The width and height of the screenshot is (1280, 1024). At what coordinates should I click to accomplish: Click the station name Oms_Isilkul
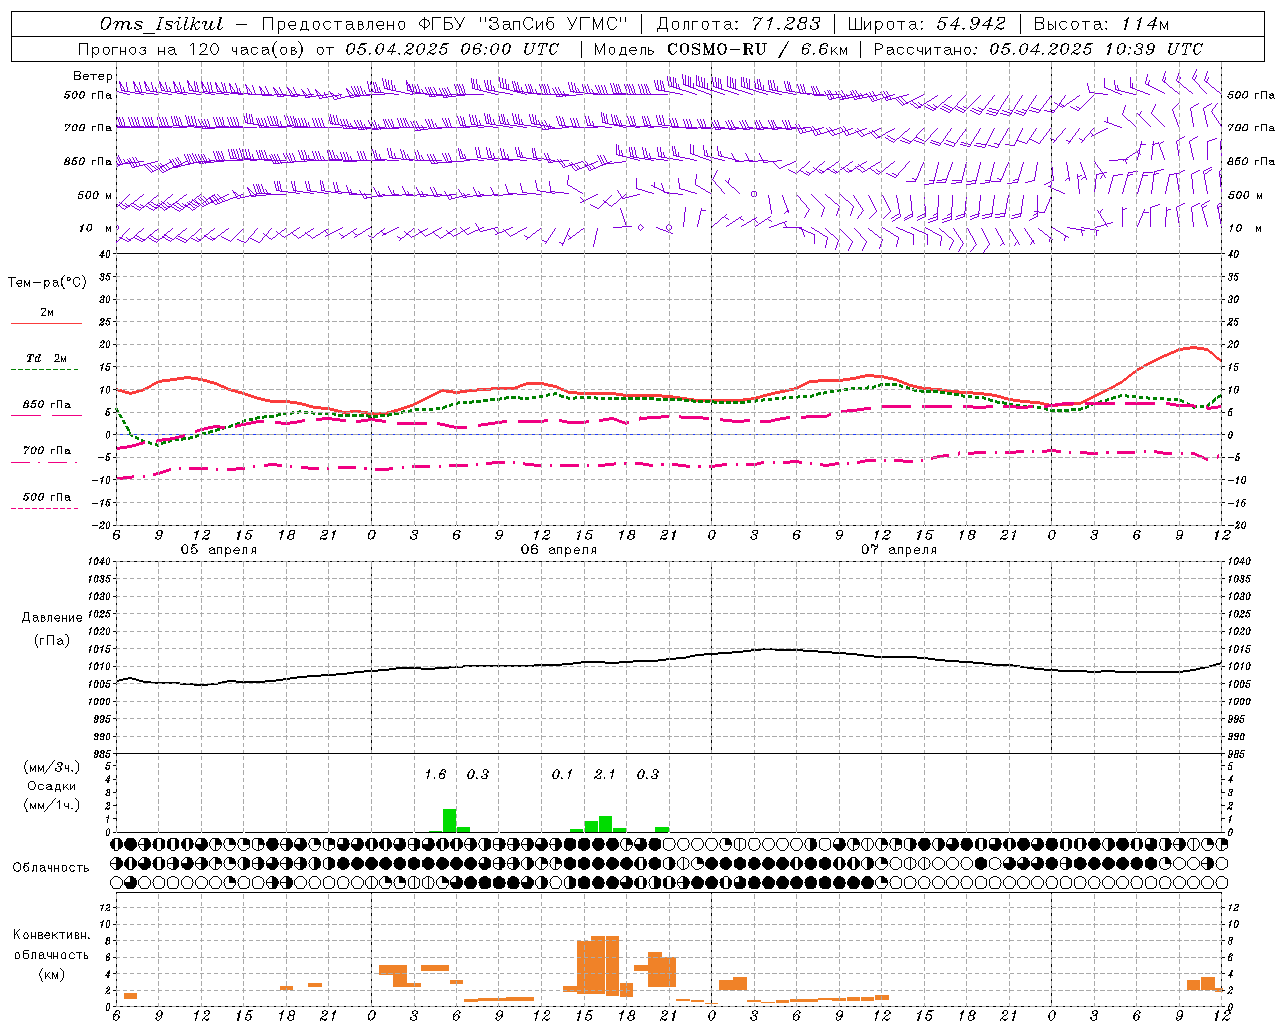161,24
